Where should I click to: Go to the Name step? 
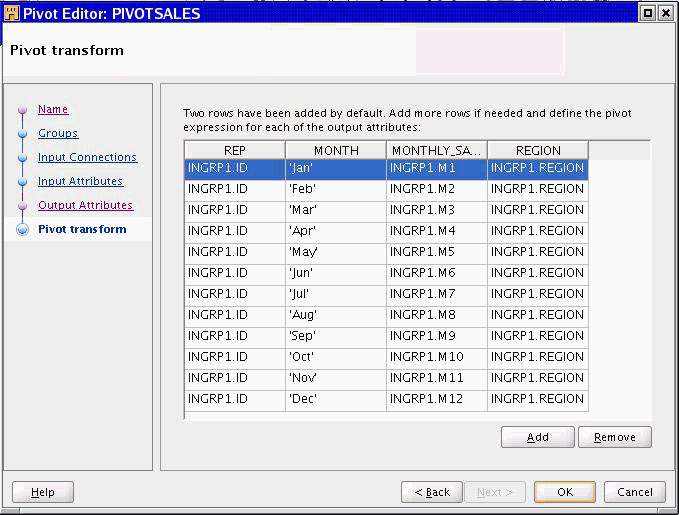(x=53, y=109)
